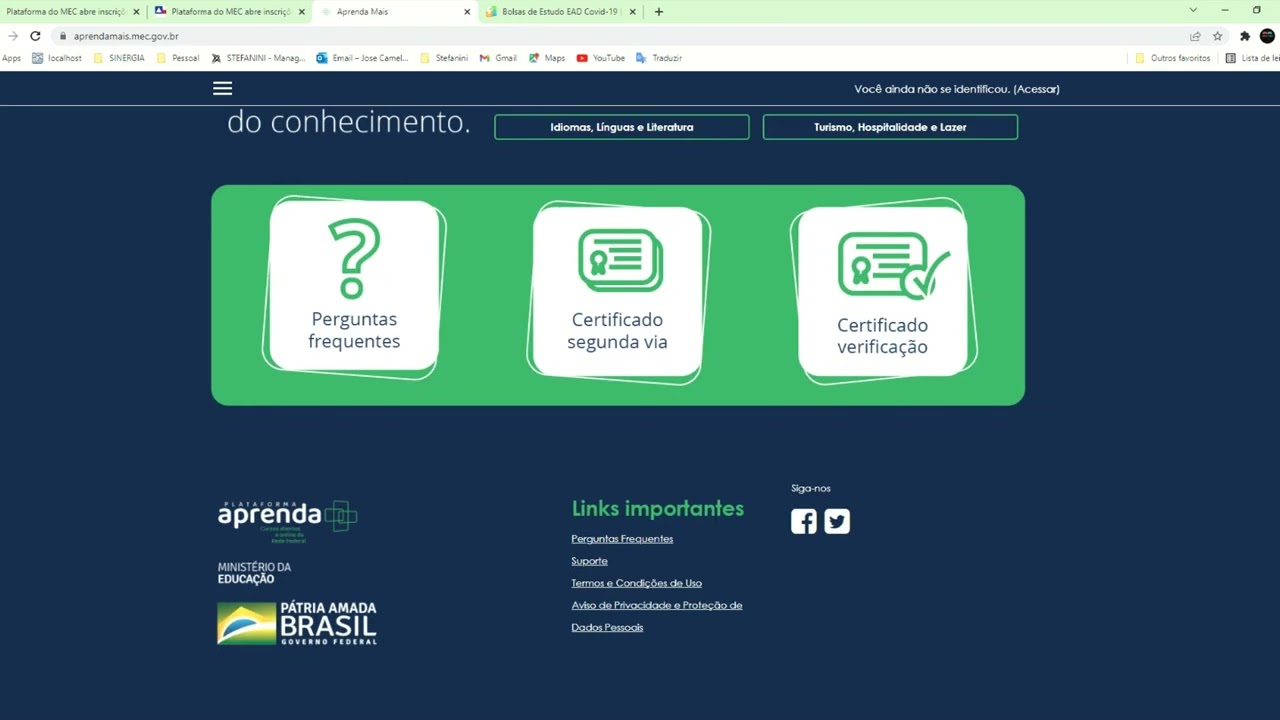This screenshot has width=1280, height=720.
Task: Open the Suporte footer link
Action: (x=589, y=561)
